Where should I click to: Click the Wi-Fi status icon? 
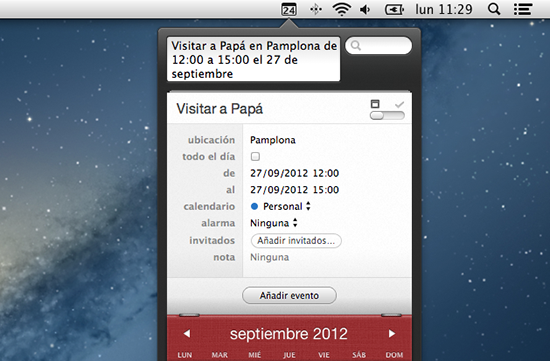[x=342, y=9]
